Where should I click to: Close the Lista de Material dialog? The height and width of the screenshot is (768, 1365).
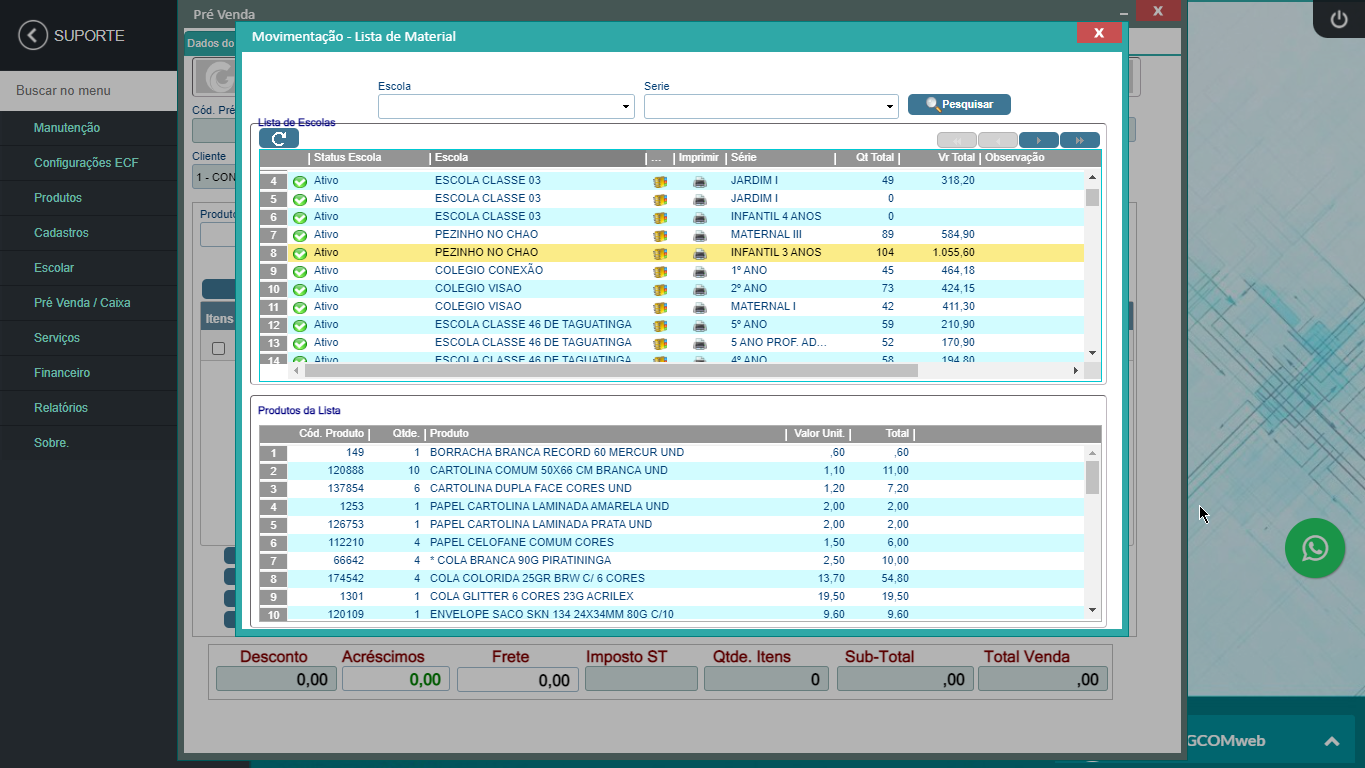[1098, 33]
